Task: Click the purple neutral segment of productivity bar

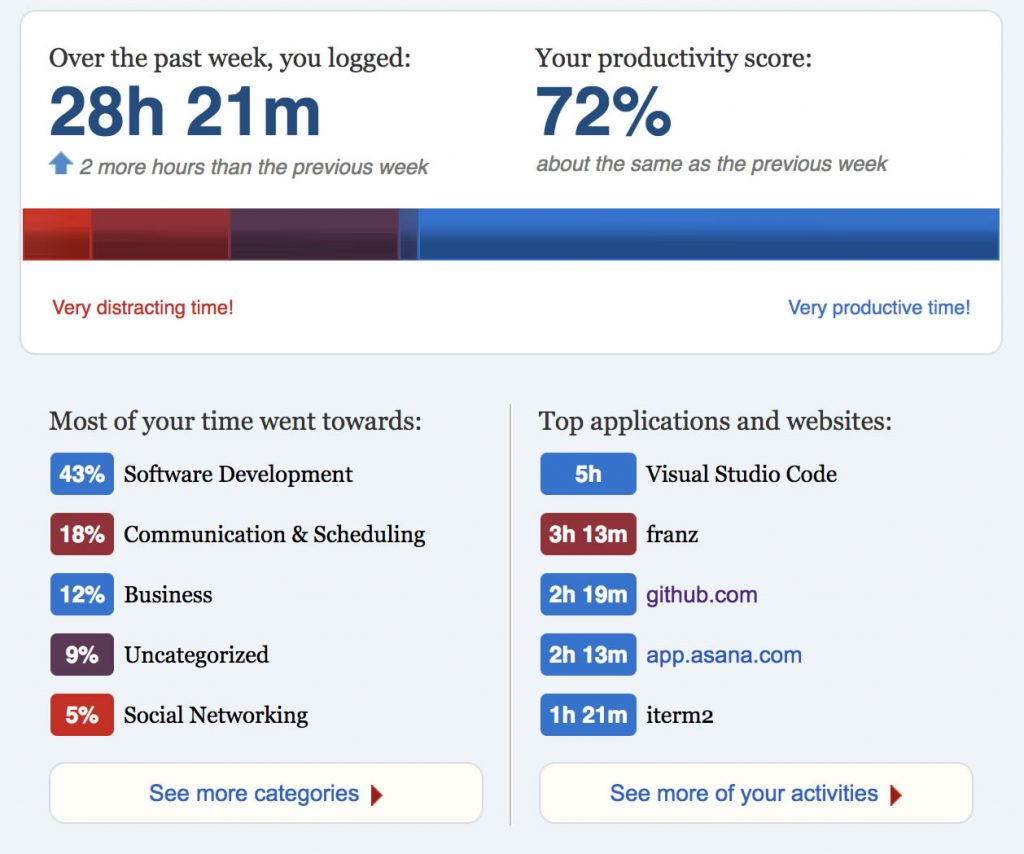Action: (314, 234)
